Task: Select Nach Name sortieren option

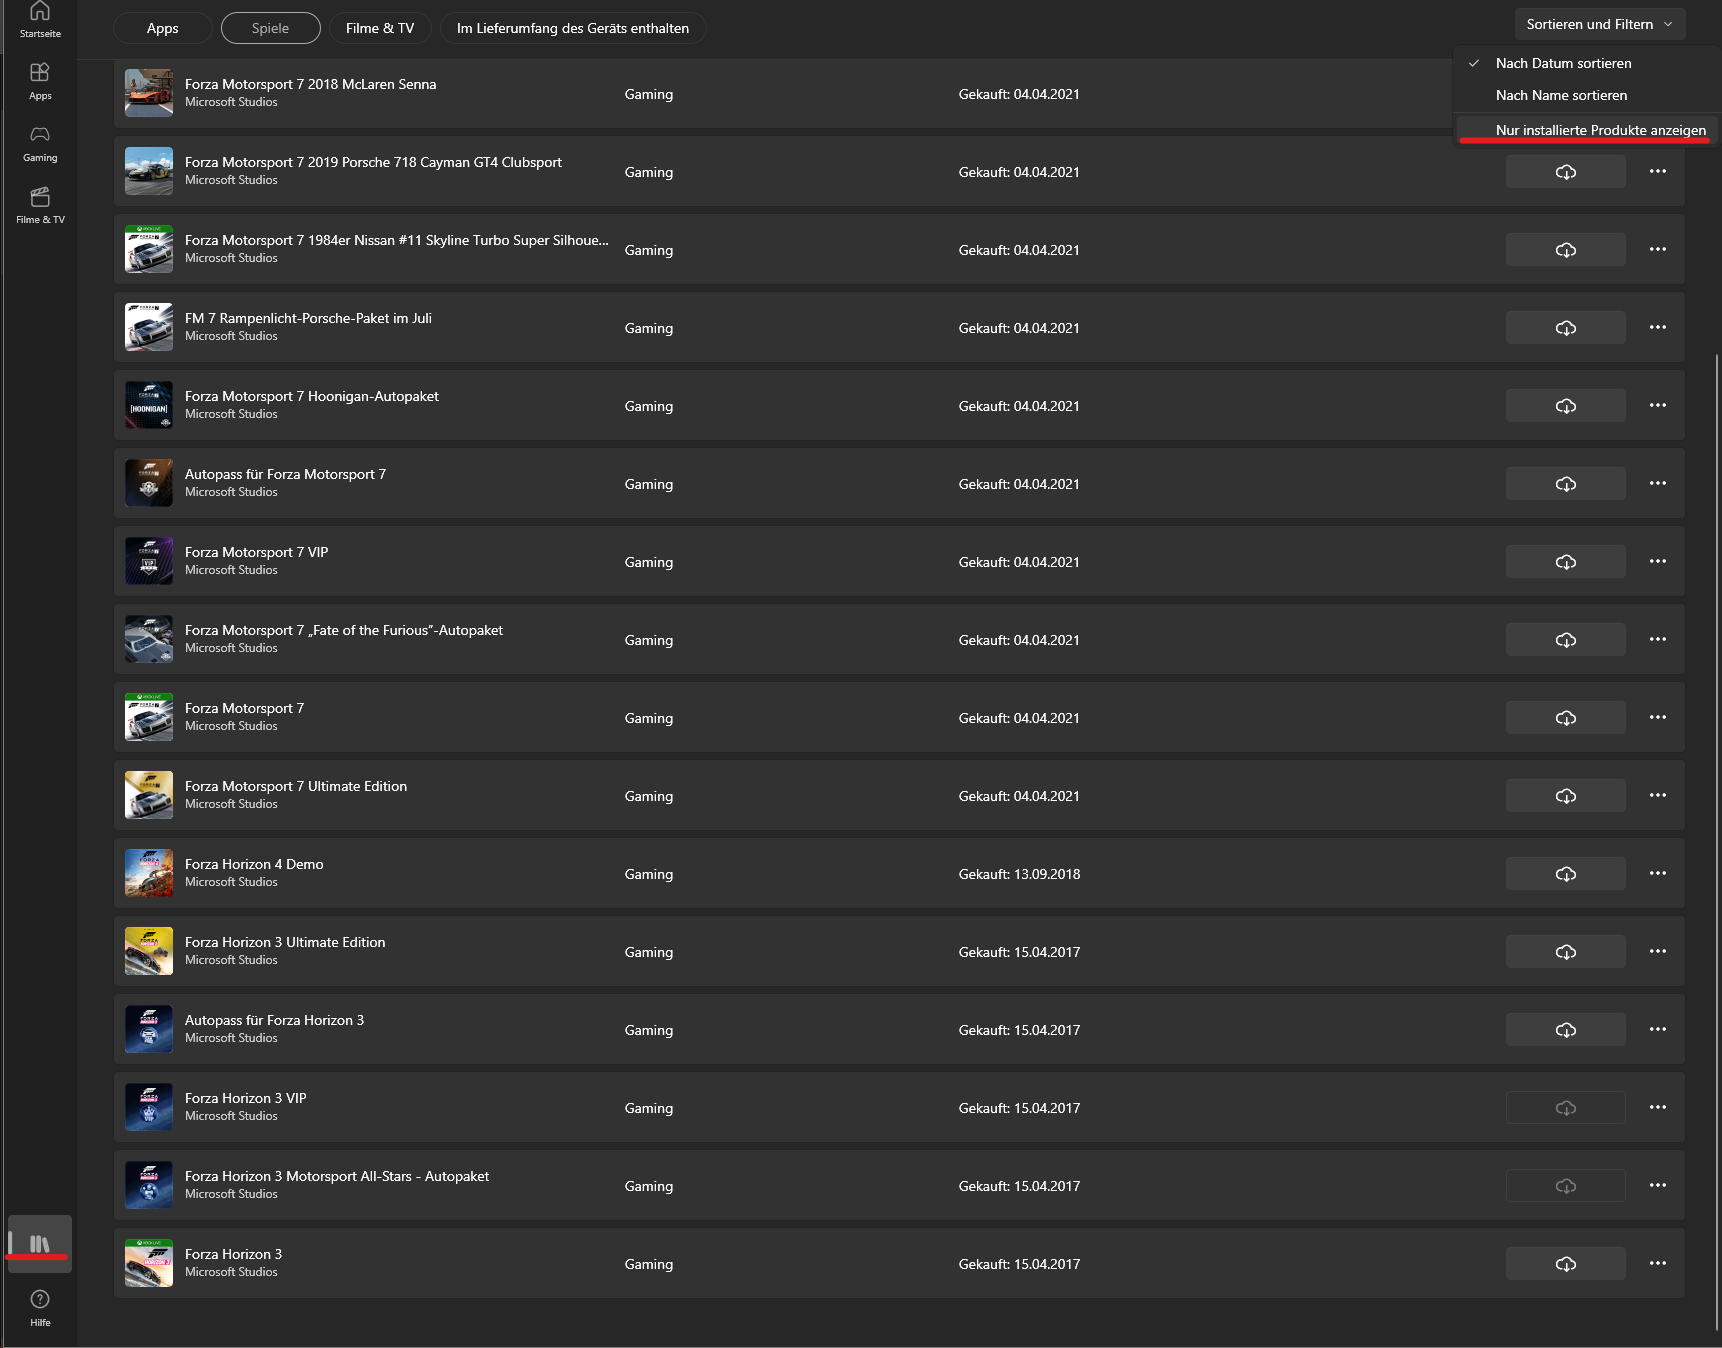Action: click(x=1587, y=95)
